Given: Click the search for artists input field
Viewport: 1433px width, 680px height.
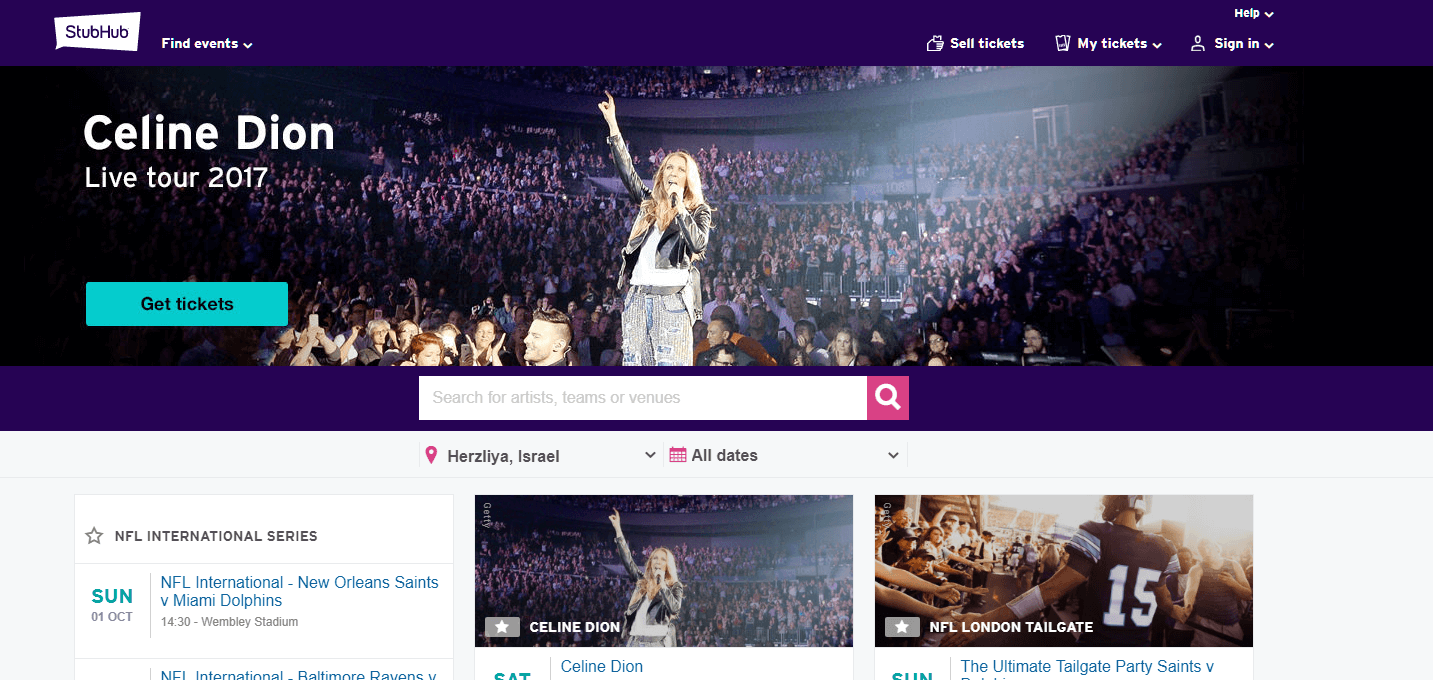Looking at the screenshot, I should (642, 397).
